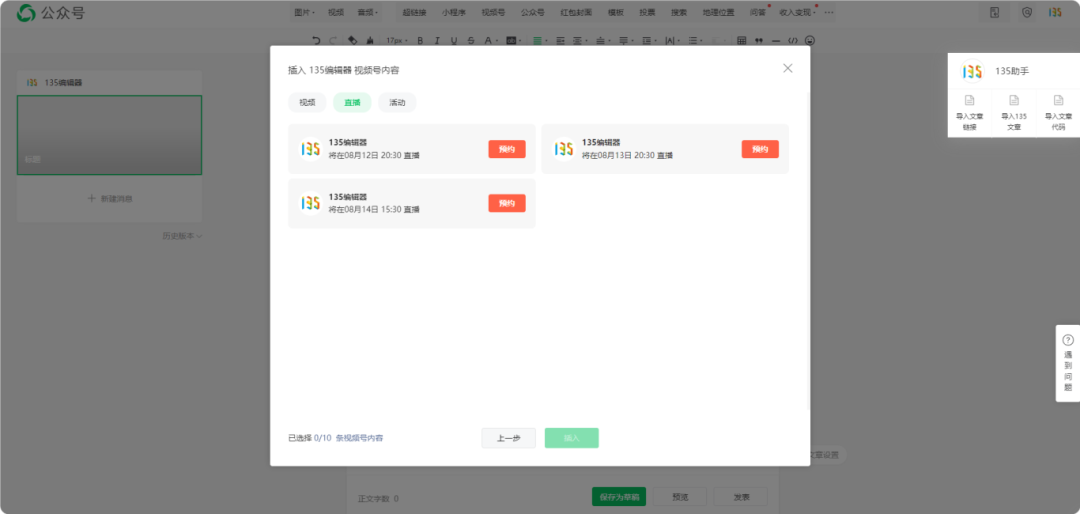The width and height of the screenshot is (1080, 514).
Task: Click the clear formatting eraser icon
Action: 352,40
